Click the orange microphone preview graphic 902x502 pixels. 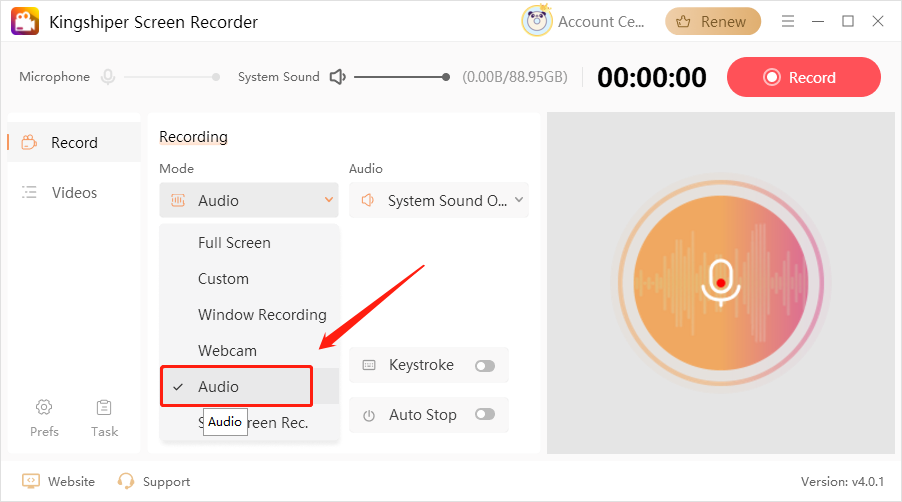[x=721, y=283]
